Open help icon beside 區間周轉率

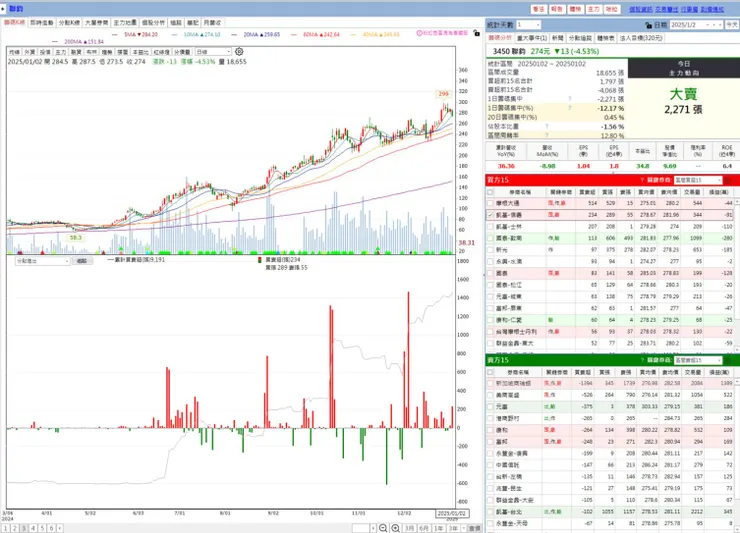[x=547, y=135]
